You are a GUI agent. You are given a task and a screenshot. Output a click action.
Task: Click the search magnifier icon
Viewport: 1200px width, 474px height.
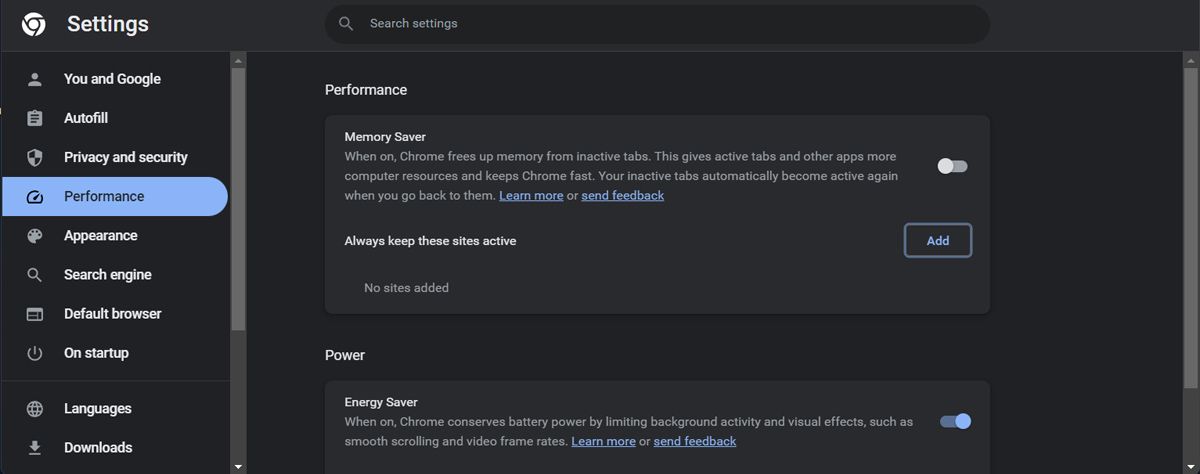coord(346,23)
